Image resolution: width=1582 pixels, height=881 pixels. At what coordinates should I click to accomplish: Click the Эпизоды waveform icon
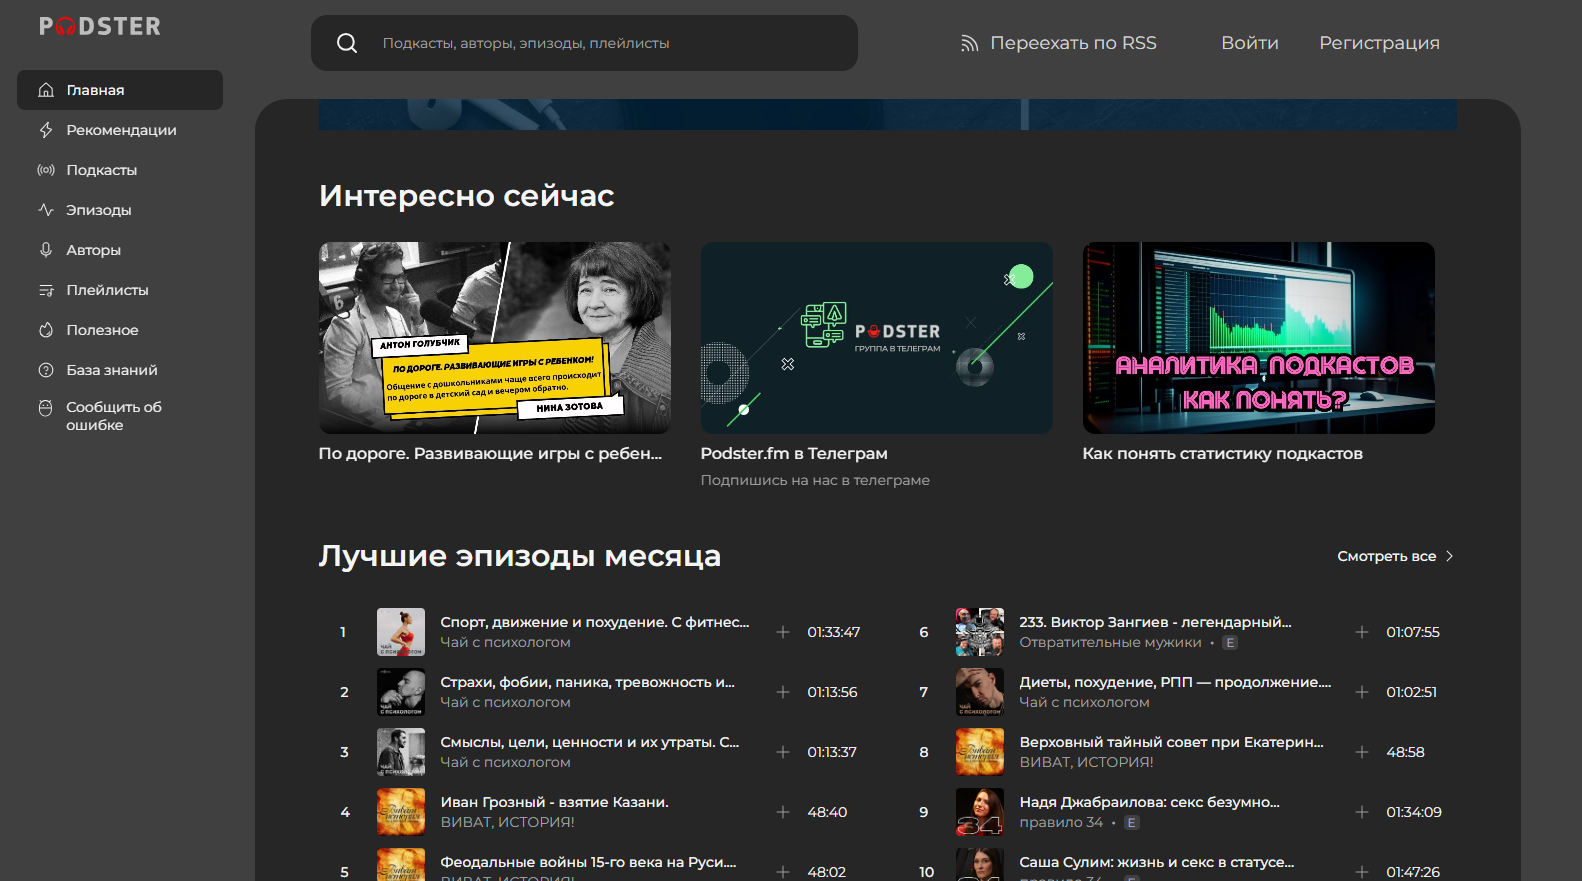pyautogui.click(x=46, y=210)
